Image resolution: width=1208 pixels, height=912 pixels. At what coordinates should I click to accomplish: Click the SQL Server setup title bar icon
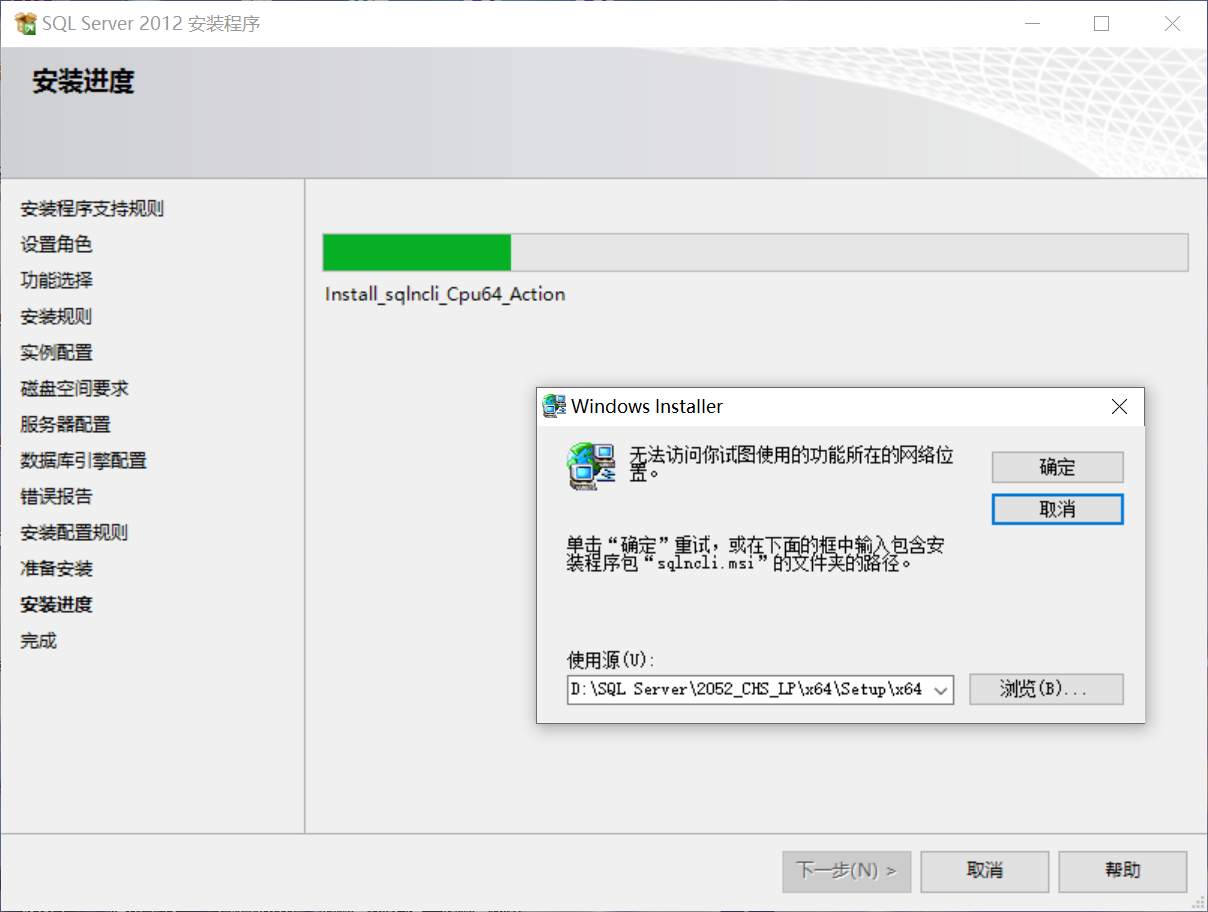click(x=26, y=23)
